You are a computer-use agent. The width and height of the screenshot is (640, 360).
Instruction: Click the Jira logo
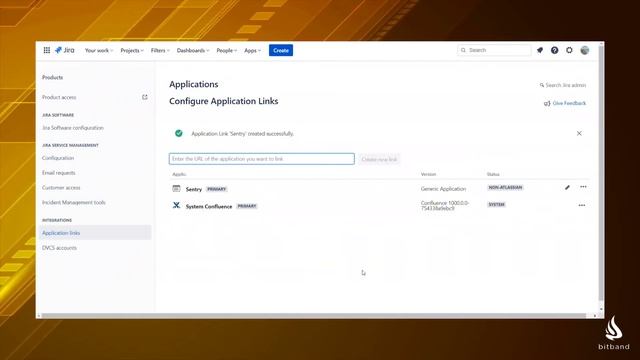(x=64, y=50)
